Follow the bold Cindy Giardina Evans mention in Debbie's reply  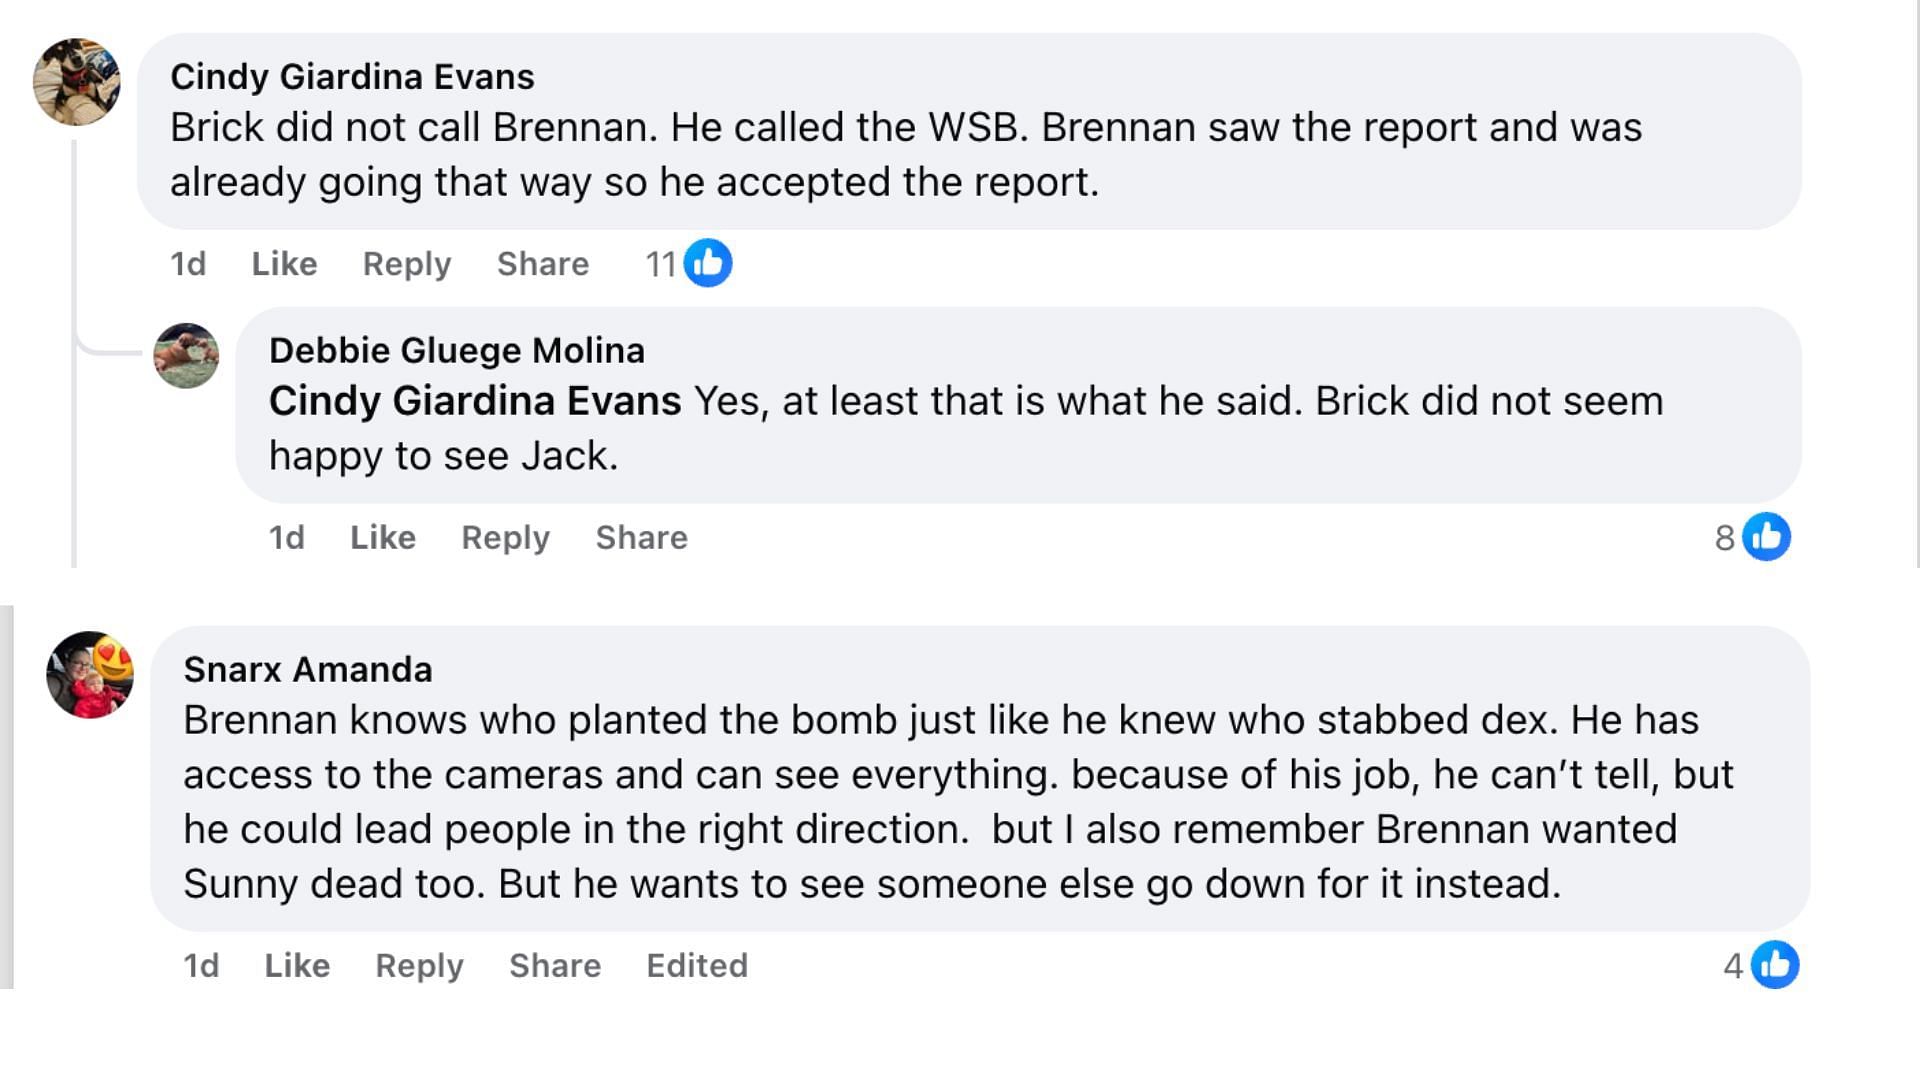[x=475, y=401]
